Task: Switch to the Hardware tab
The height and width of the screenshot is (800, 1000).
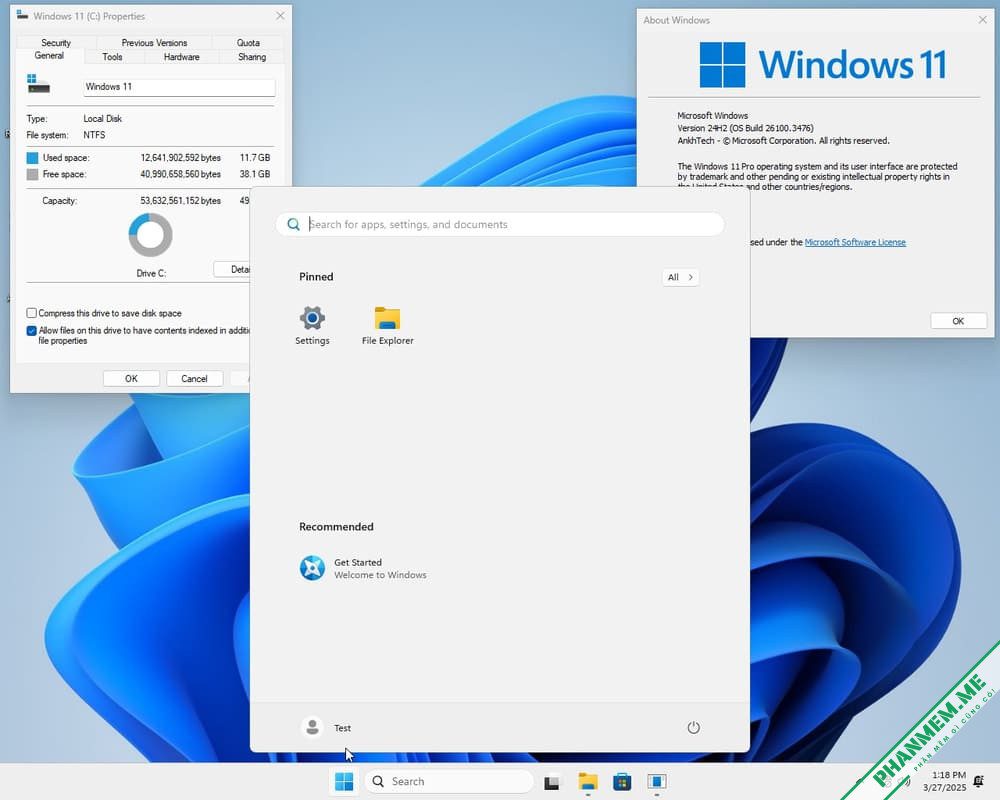Action: click(x=182, y=57)
